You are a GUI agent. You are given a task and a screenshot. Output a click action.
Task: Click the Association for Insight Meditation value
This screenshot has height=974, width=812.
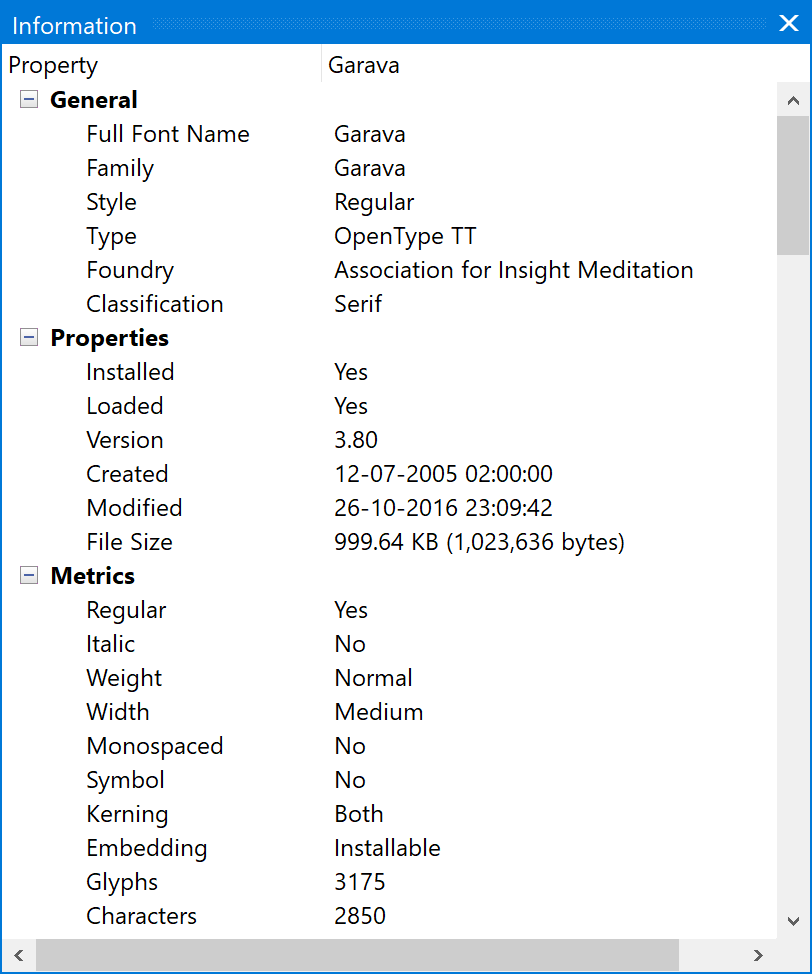514,270
